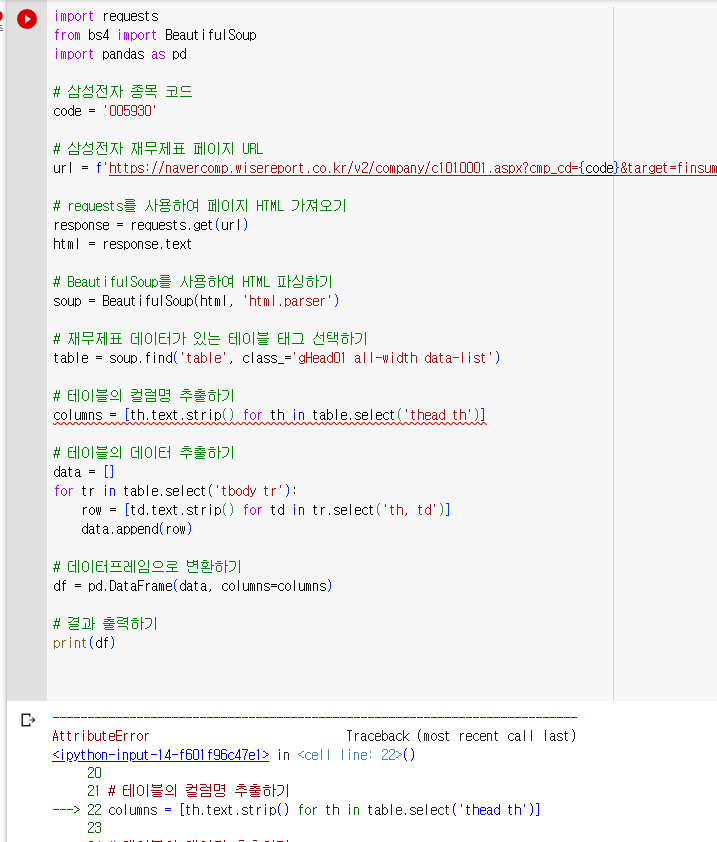Click the comment '# 테이블의 데이터 추출하기' in editor

click(143, 453)
